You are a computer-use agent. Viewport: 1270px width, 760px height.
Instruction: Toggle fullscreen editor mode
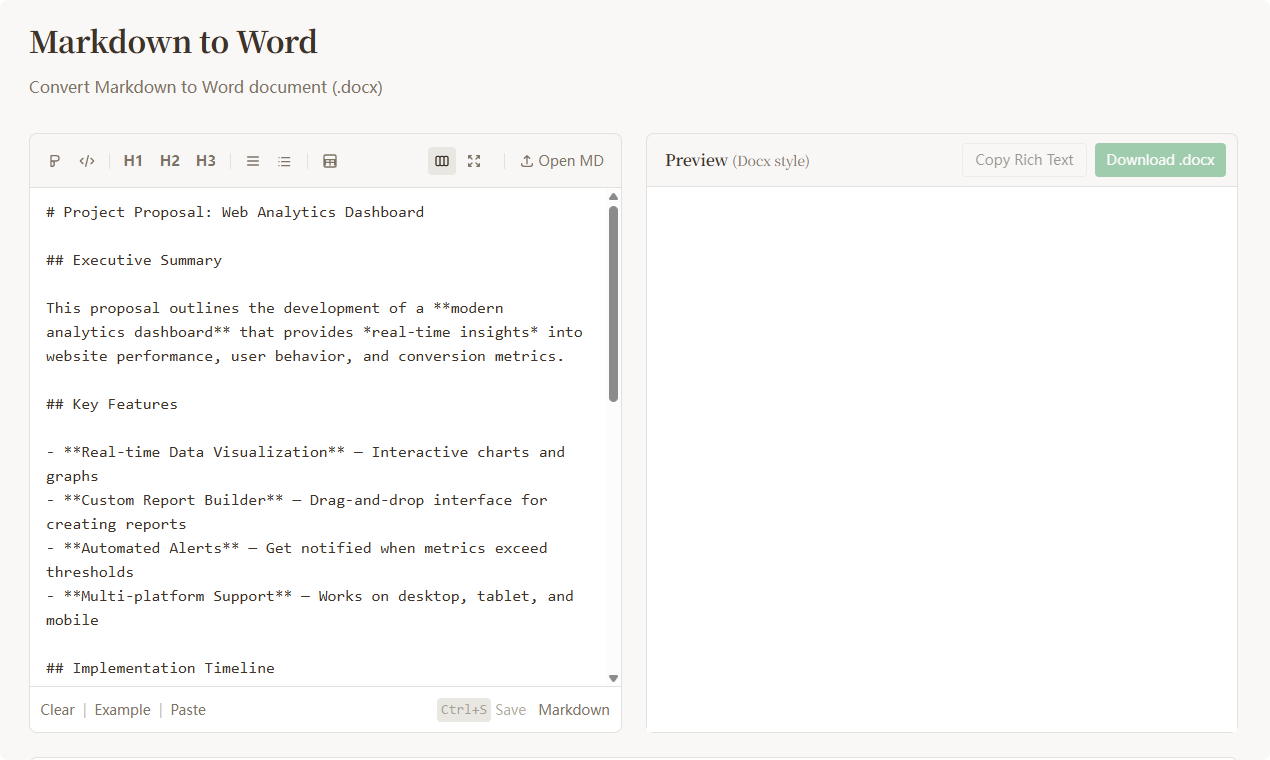click(473, 160)
